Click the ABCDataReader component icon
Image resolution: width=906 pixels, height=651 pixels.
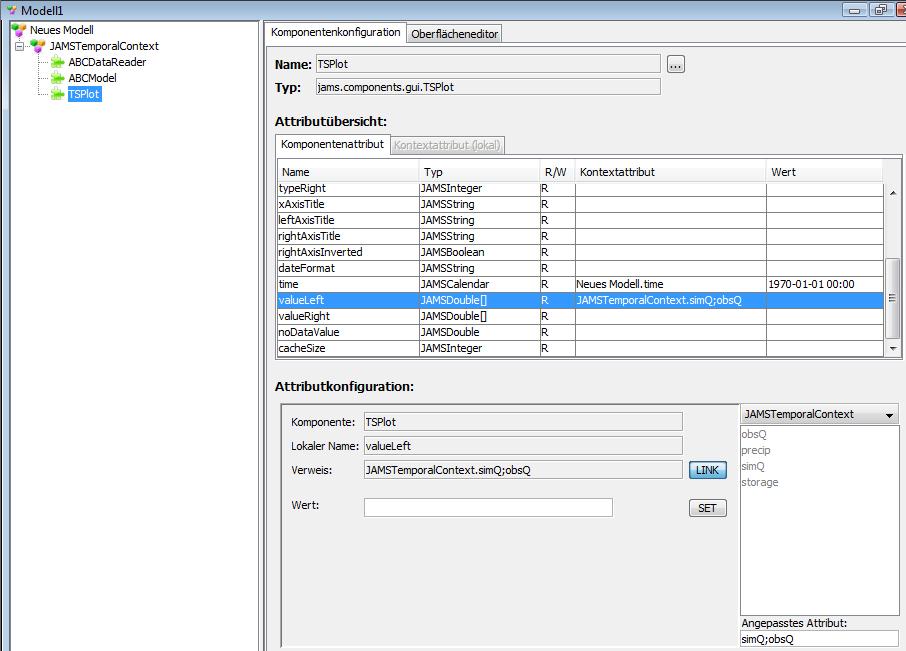click(58, 62)
